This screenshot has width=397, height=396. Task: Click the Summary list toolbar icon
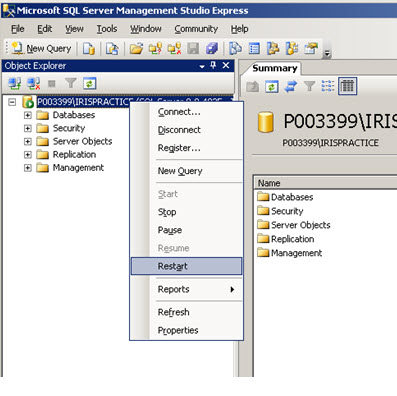click(x=254, y=49)
